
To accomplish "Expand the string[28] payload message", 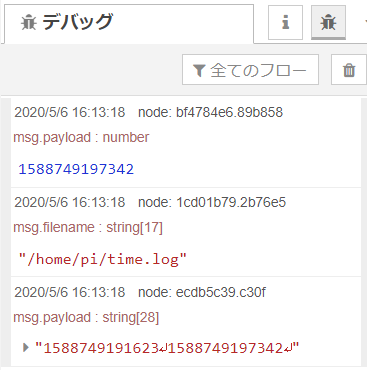I will pyautogui.click(x=26, y=348).
